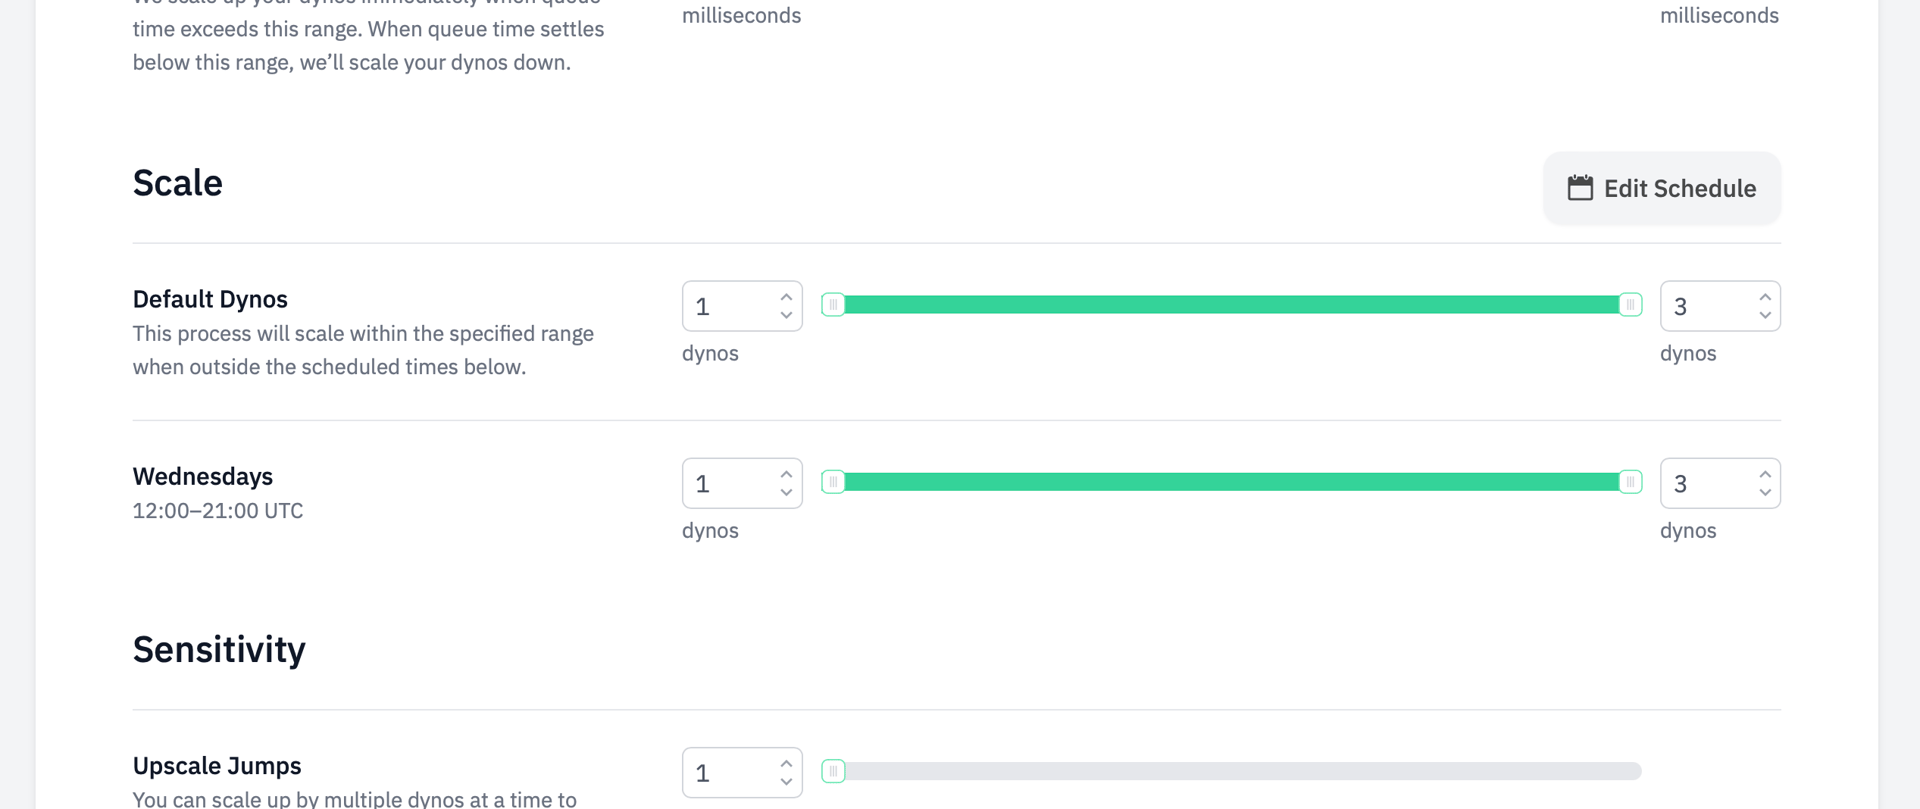Decrease Default Dynos maximum with down arrow
Image resolution: width=1920 pixels, height=809 pixels.
(x=1765, y=315)
